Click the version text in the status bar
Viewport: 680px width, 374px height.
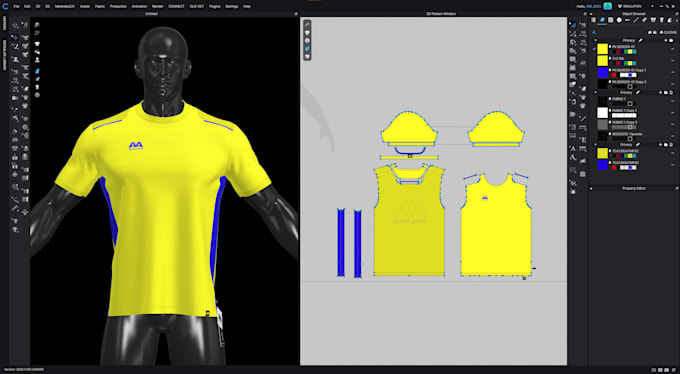[23, 370]
